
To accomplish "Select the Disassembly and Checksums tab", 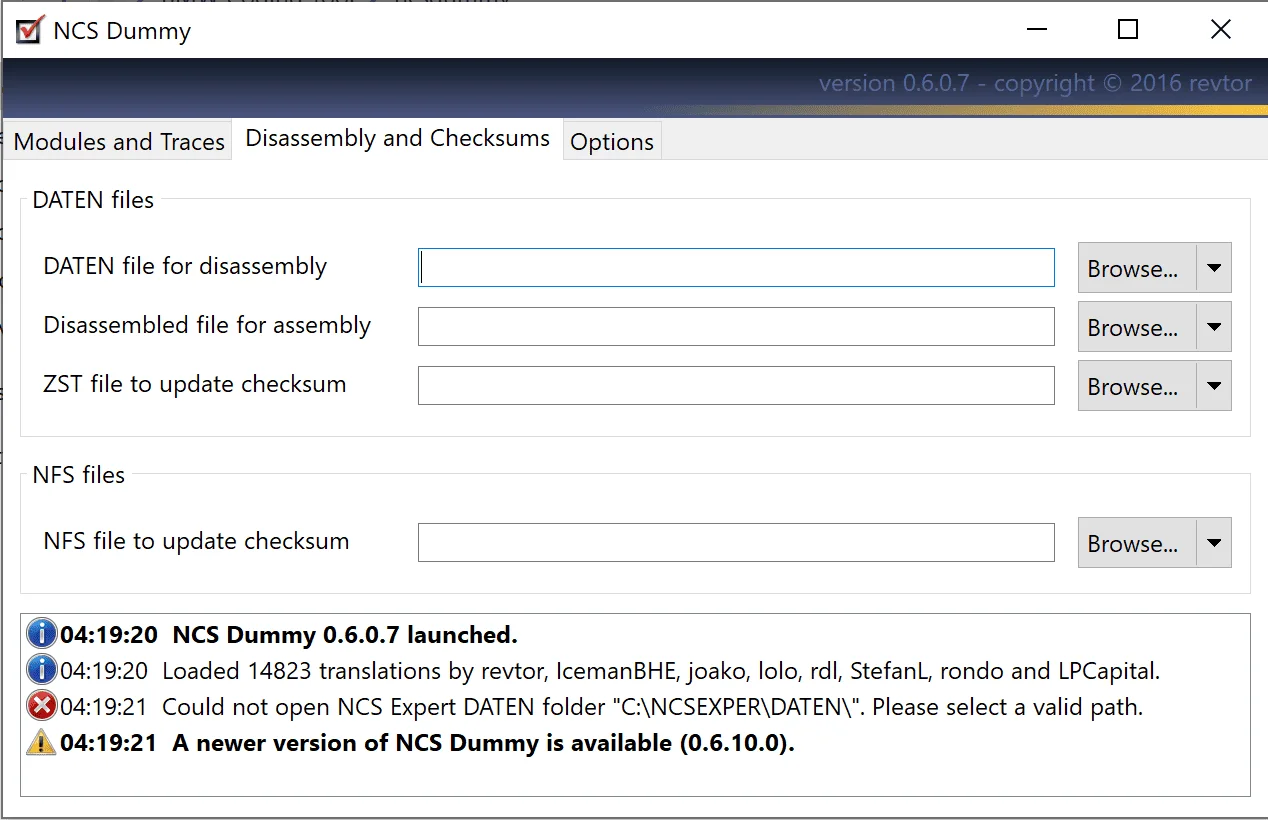I will pyautogui.click(x=398, y=138).
